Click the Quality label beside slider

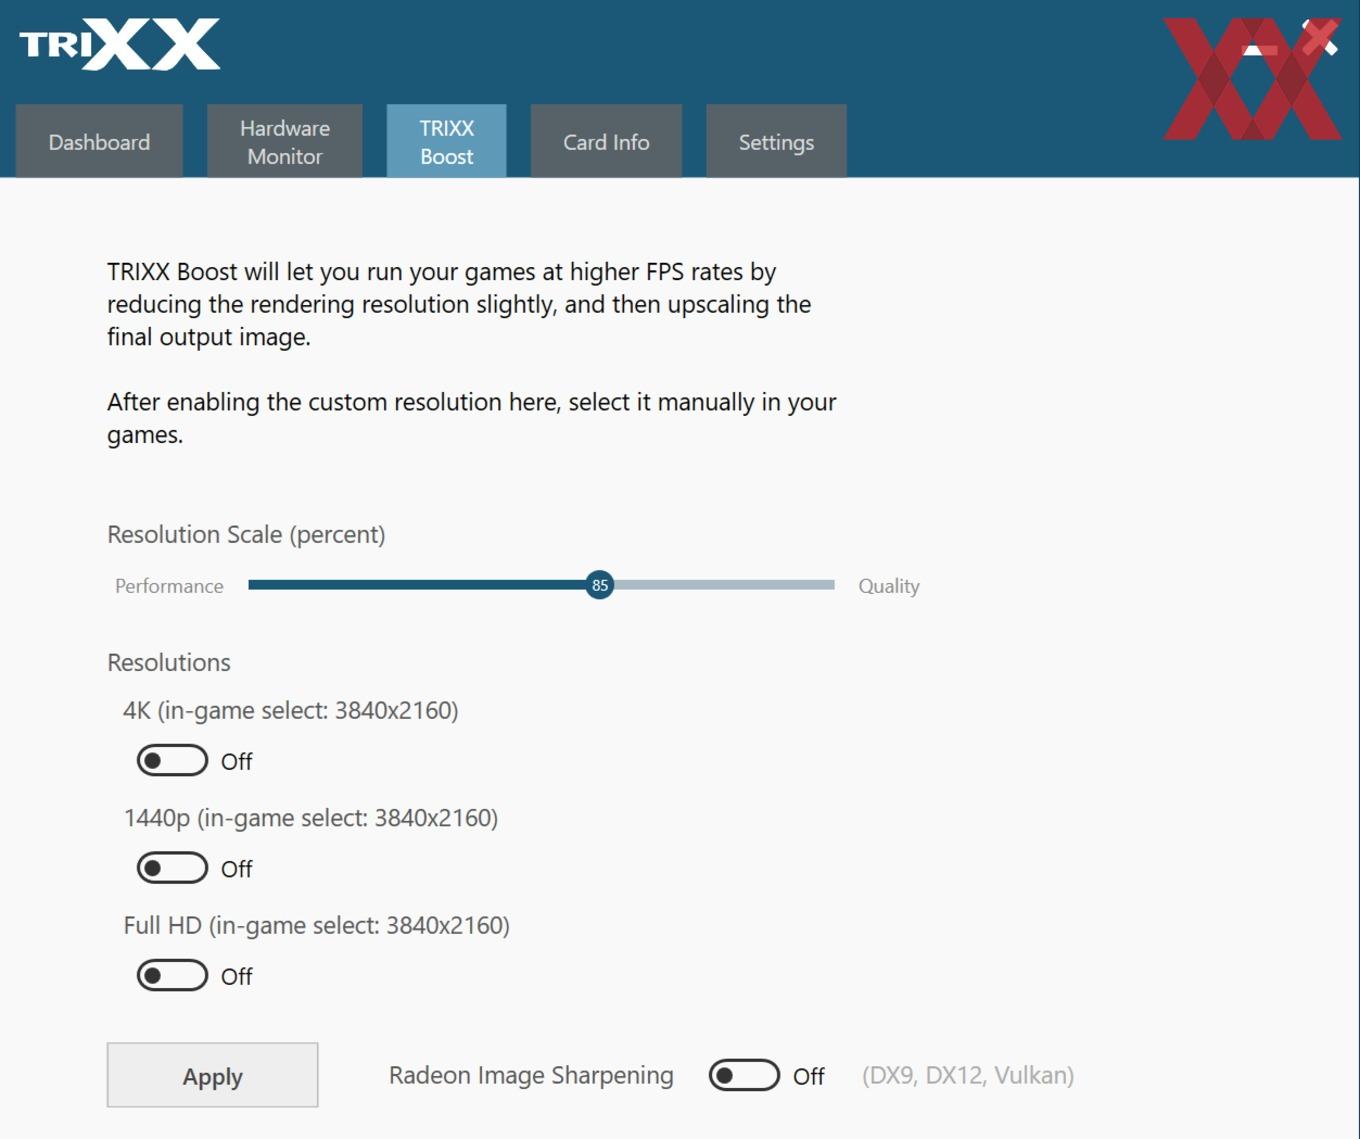pyautogui.click(x=889, y=586)
